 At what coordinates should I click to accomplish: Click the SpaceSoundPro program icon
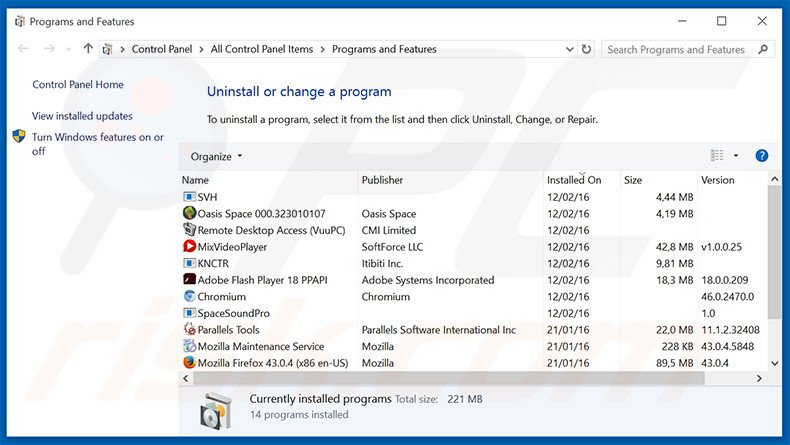(x=189, y=313)
